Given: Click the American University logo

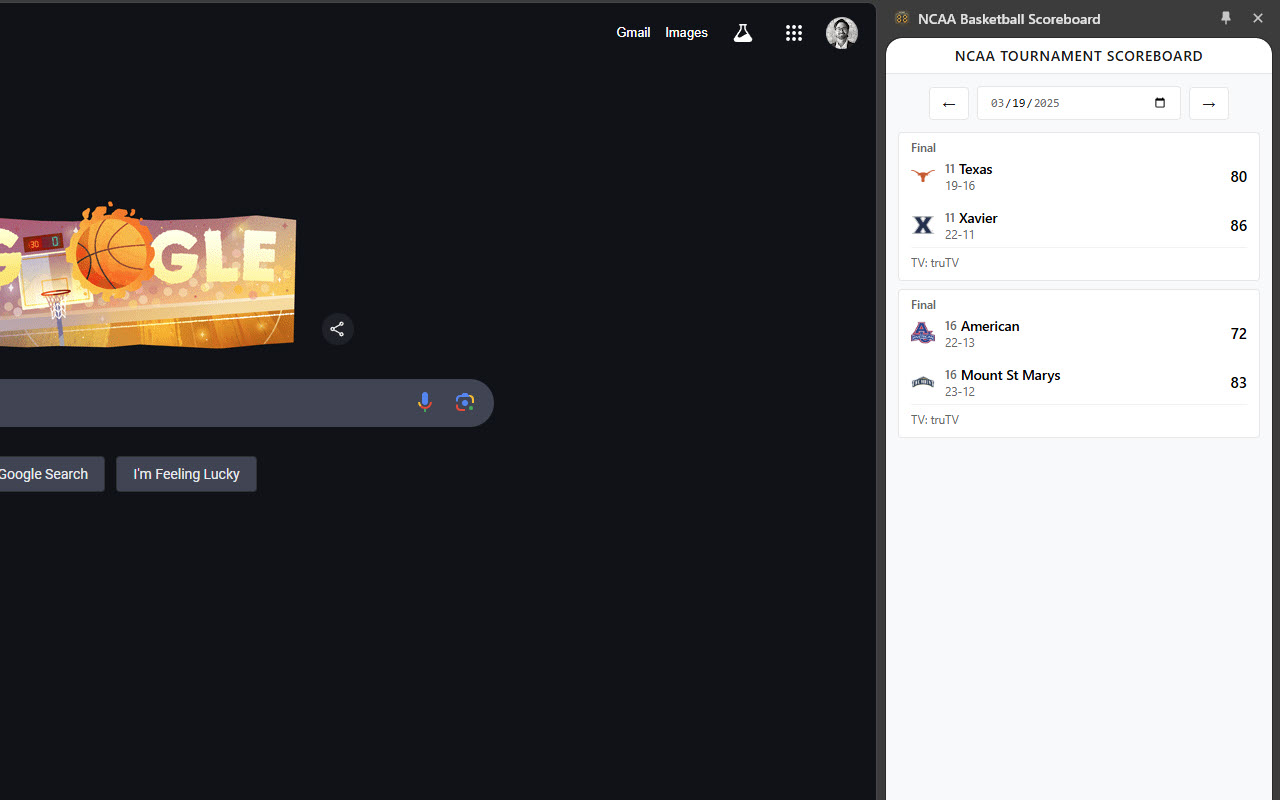Looking at the screenshot, I should click(x=923, y=333).
